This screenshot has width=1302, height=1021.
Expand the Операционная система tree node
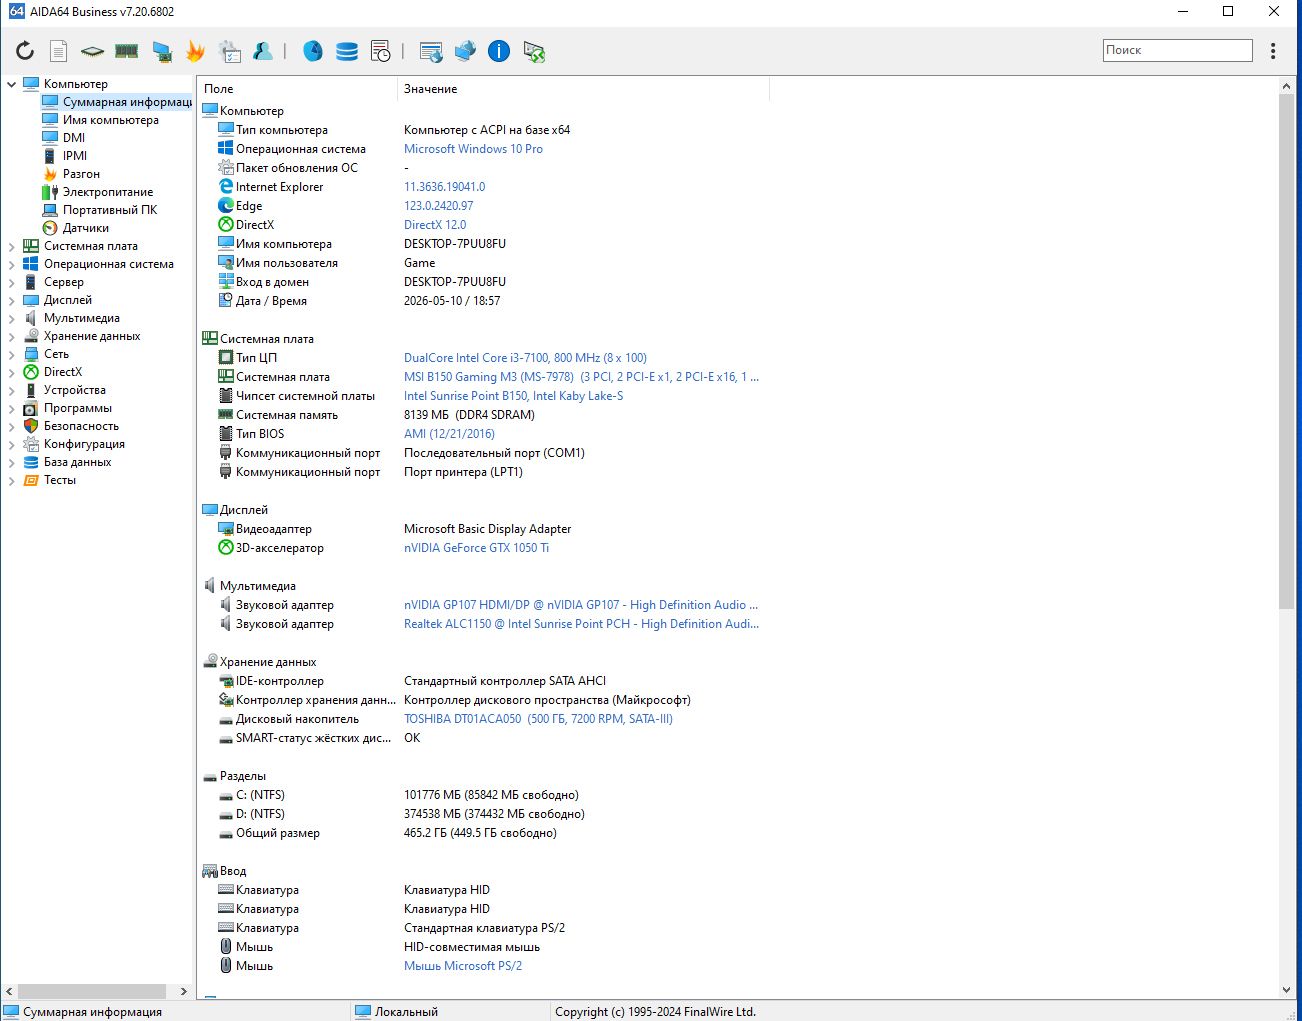11,264
